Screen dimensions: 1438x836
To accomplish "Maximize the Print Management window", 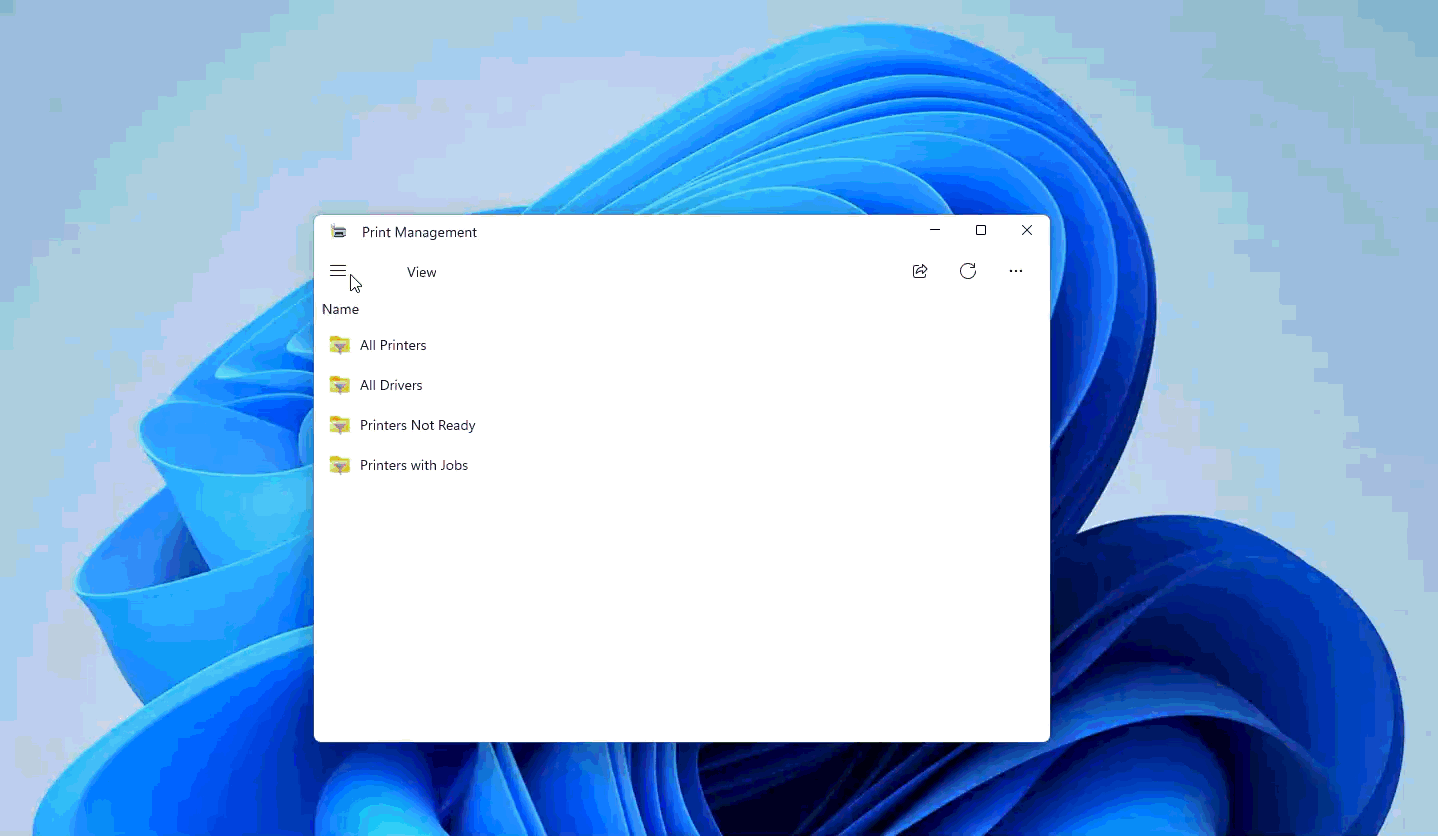I will pos(981,230).
